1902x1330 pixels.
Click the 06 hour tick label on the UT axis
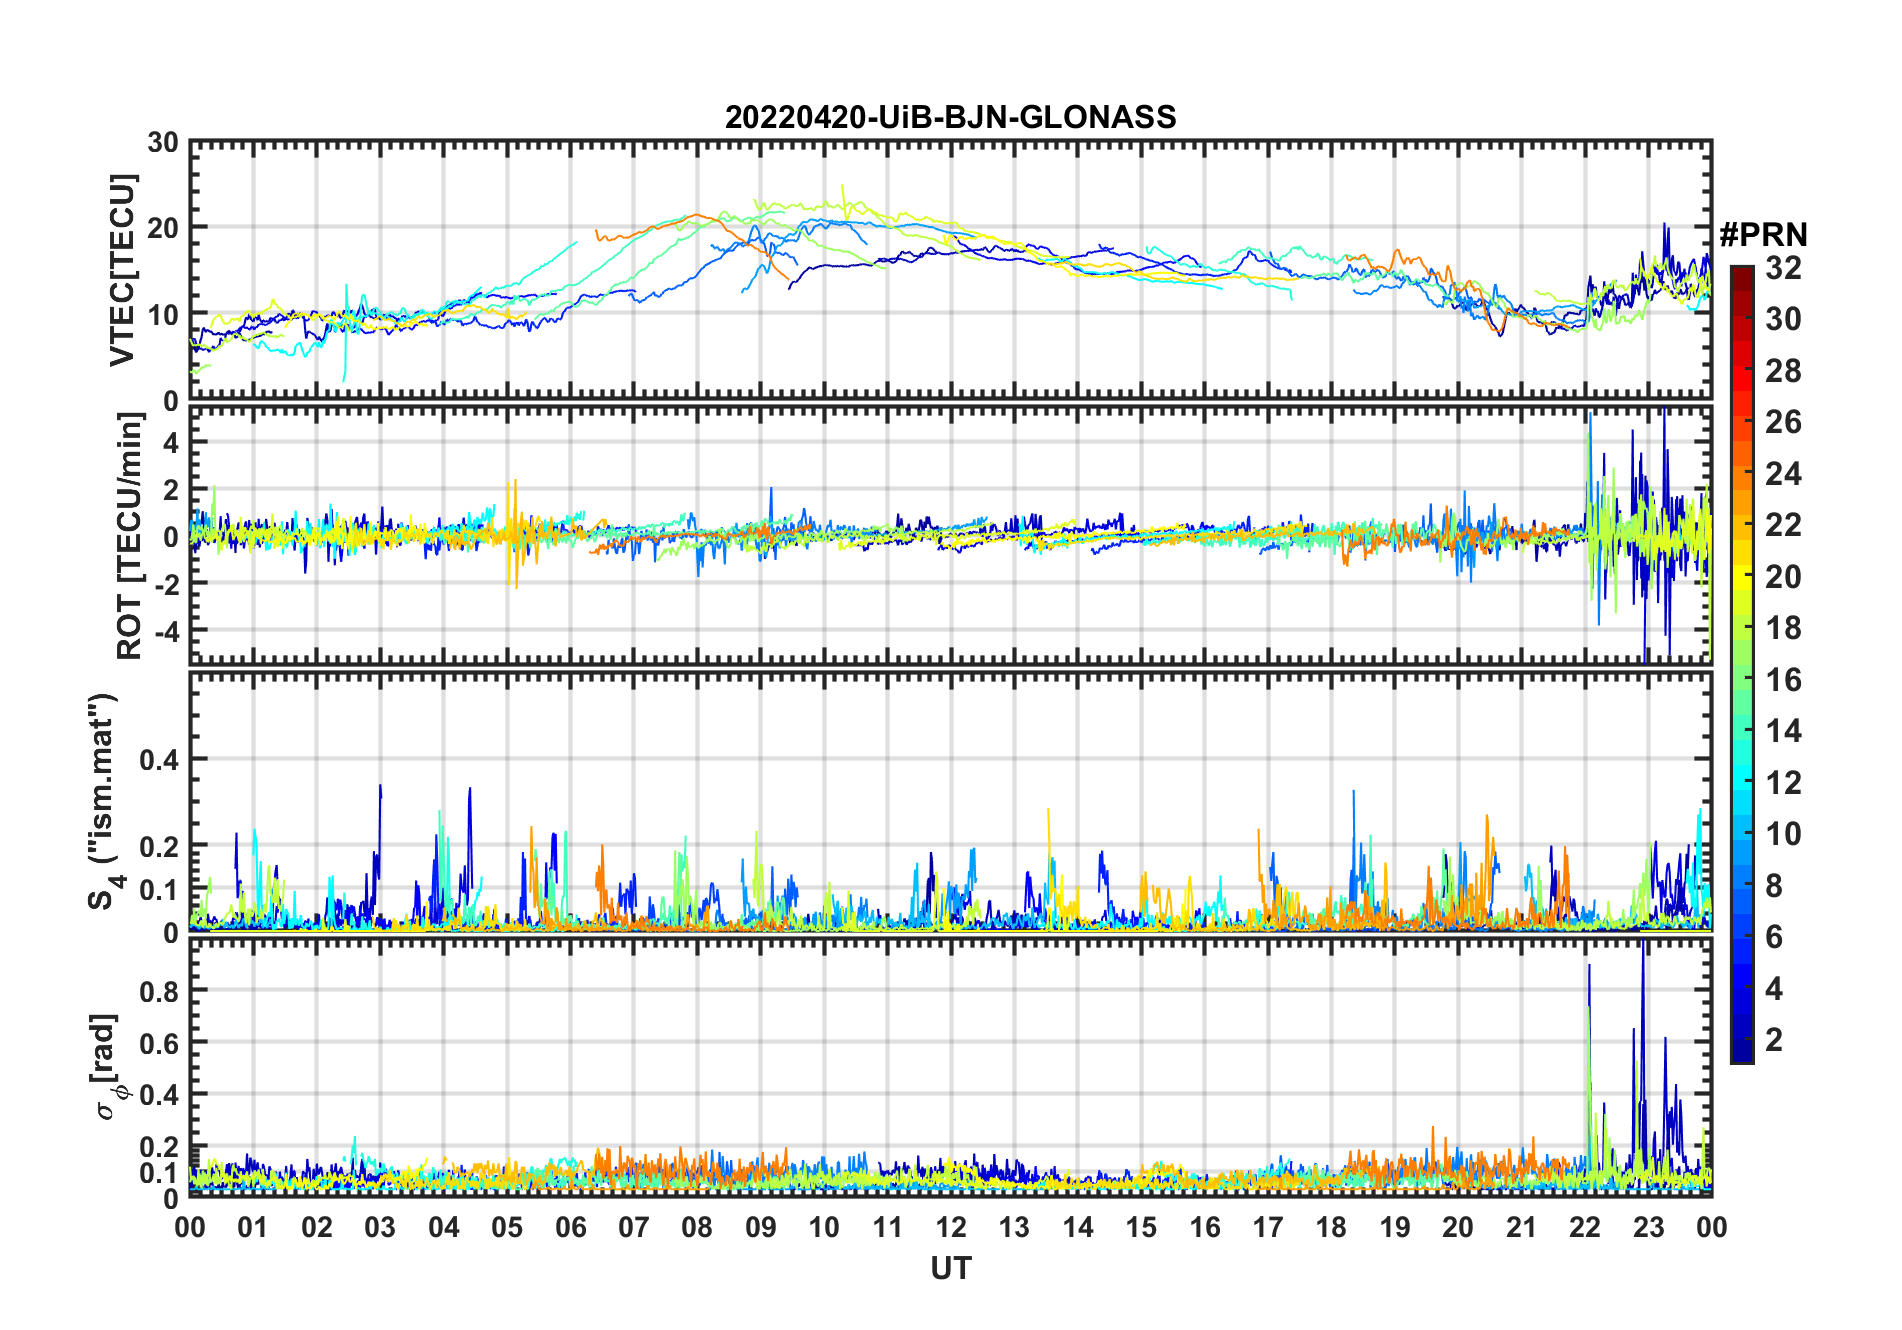coord(570,1227)
